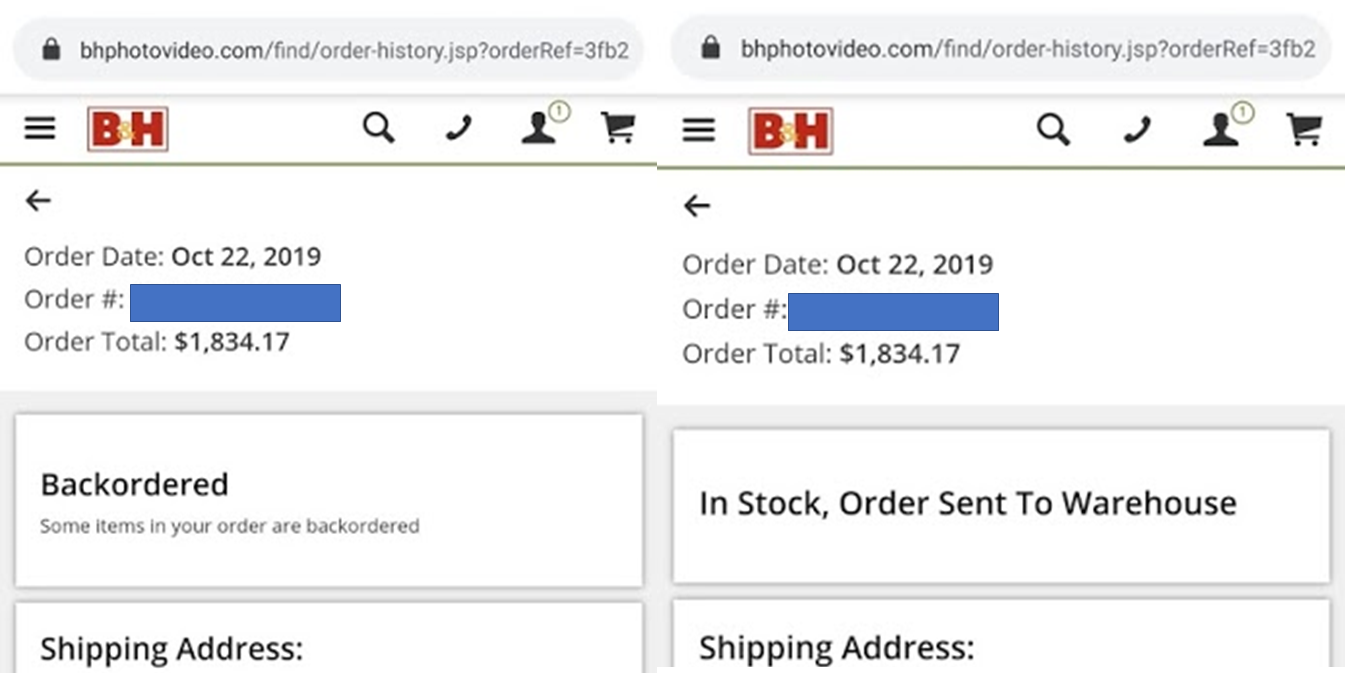Open hamburger menu in left screenshot

[40, 128]
